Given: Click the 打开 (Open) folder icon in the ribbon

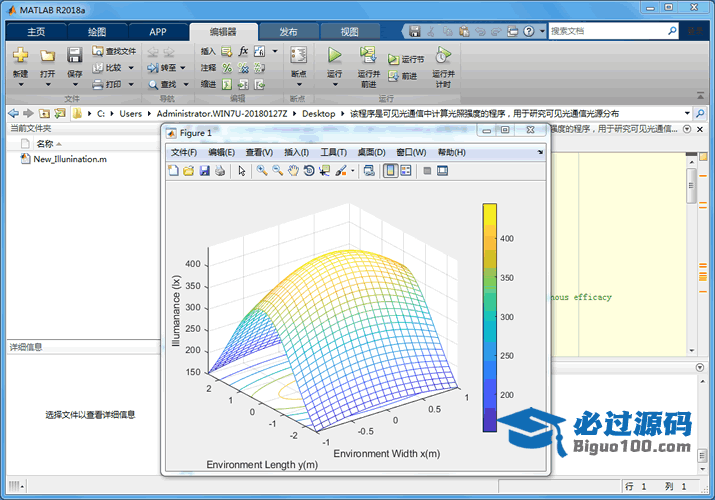Looking at the screenshot, I should (x=47, y=56).
